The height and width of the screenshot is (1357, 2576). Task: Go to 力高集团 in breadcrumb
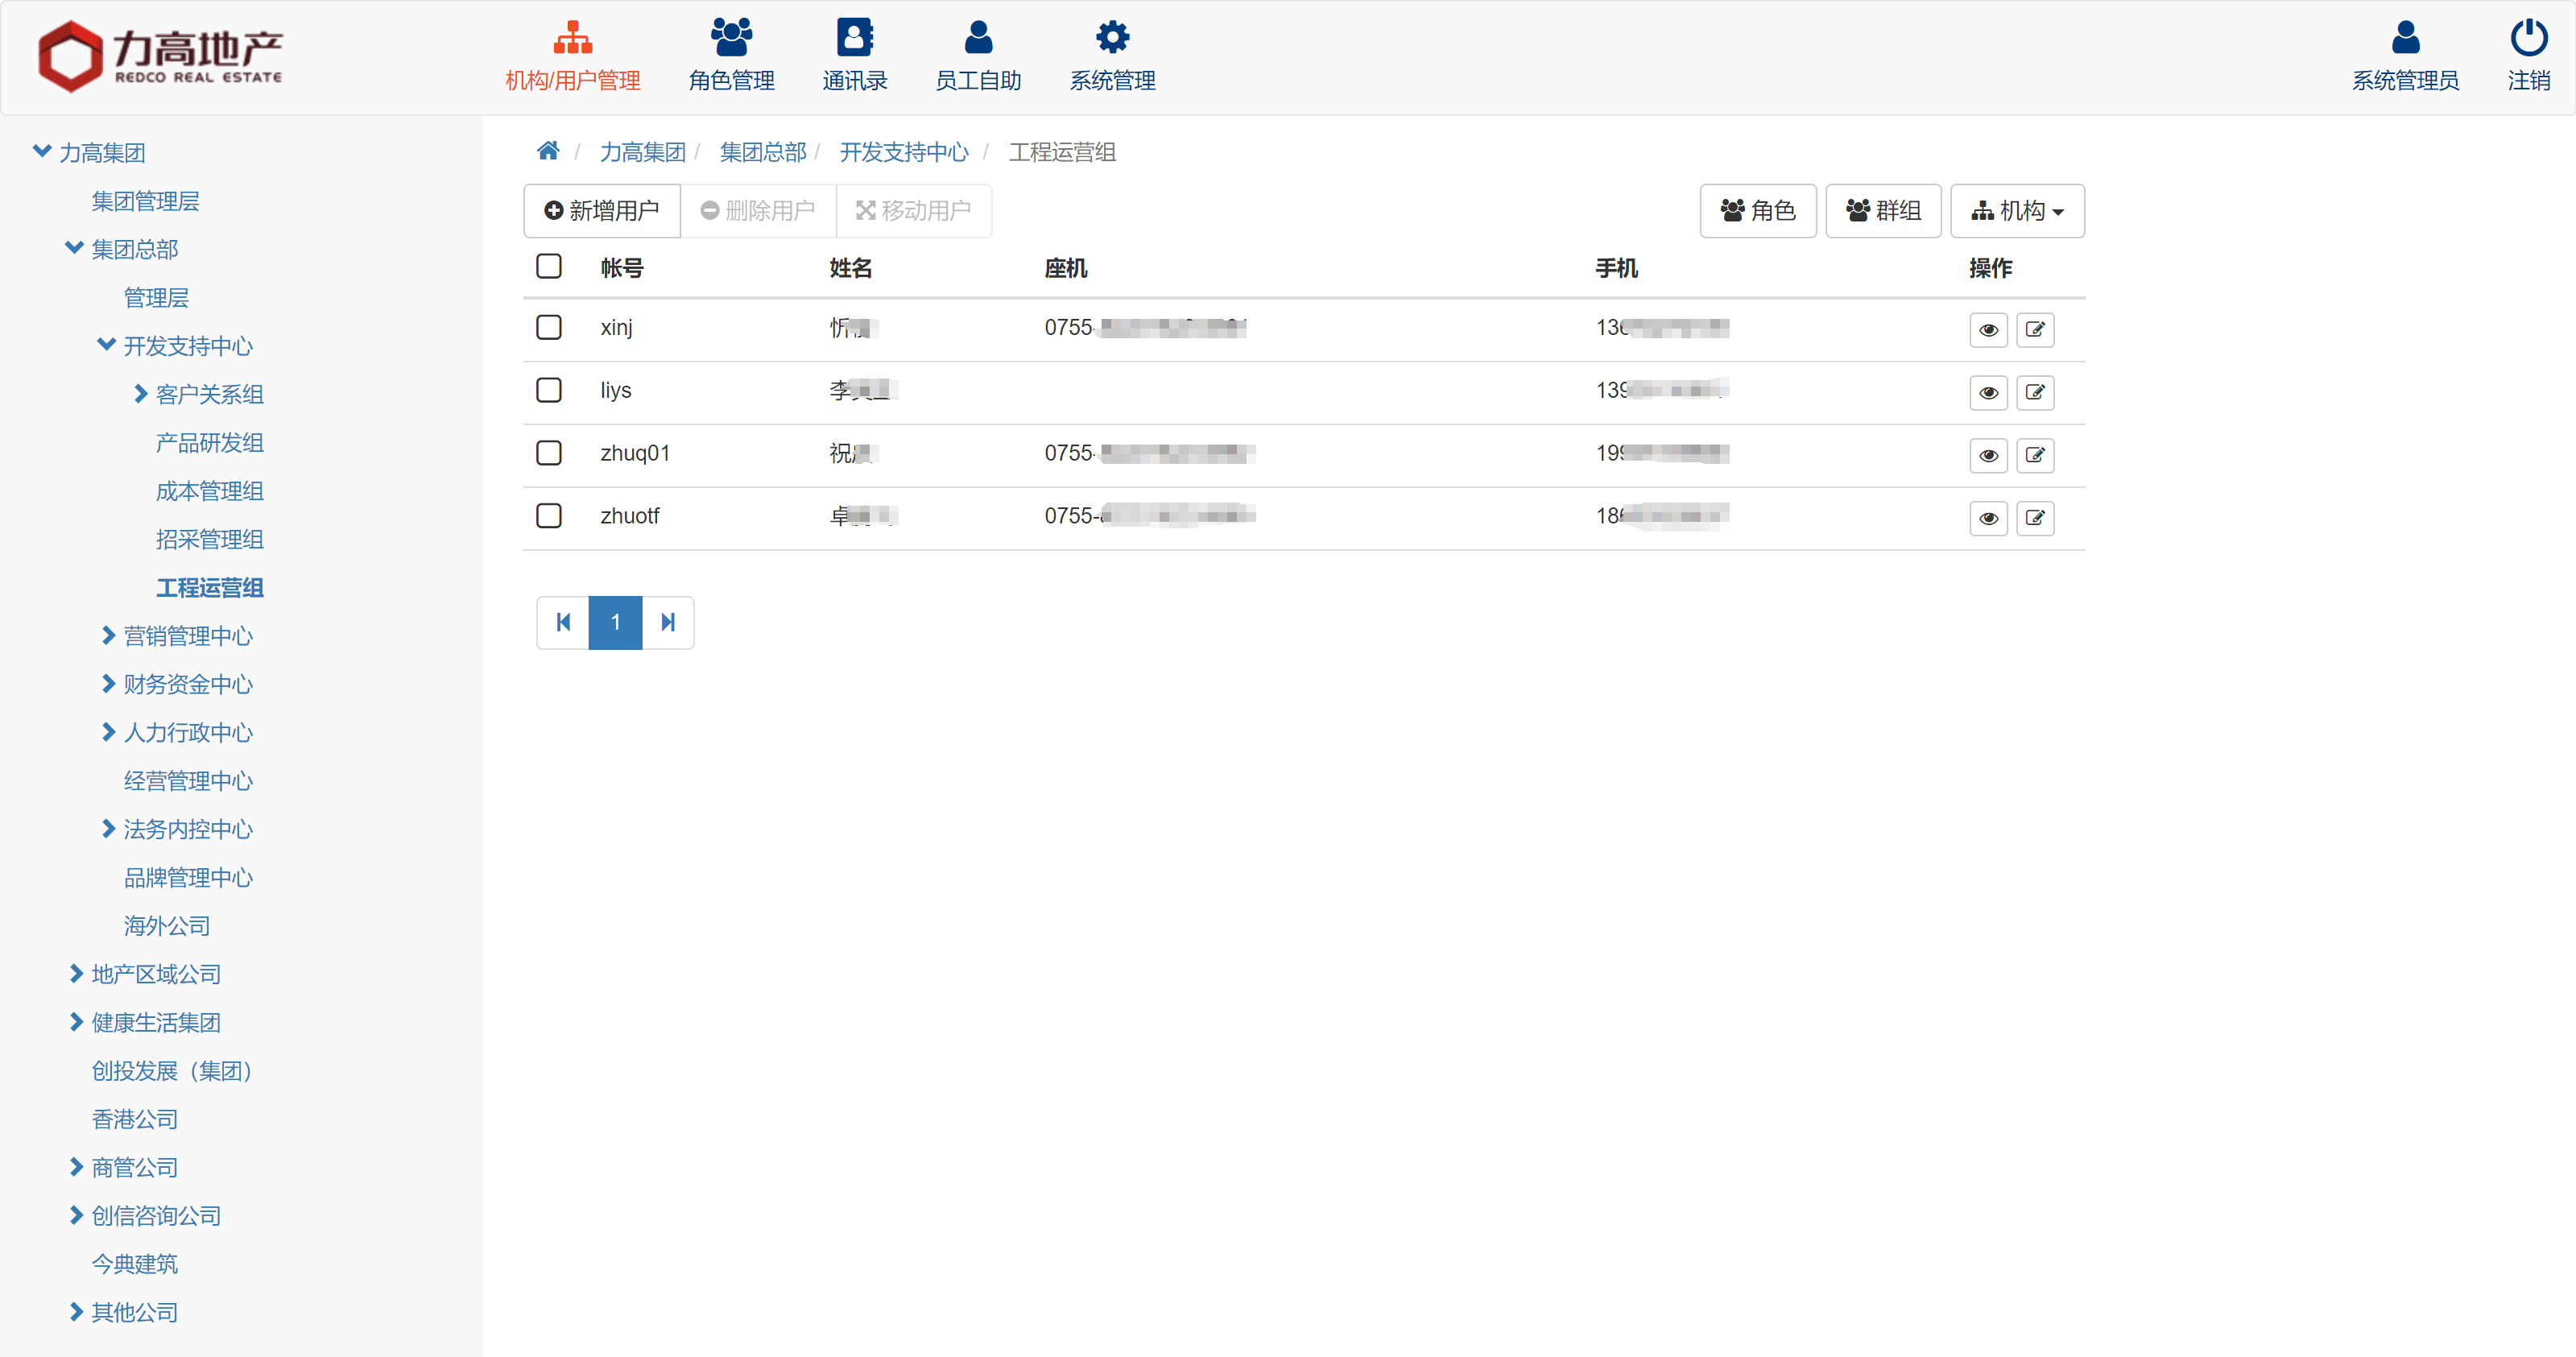click(642, 152)
